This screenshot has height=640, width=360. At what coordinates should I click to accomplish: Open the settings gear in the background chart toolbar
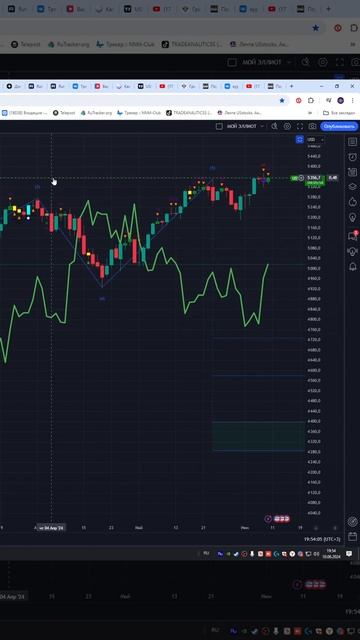pos(322,62)
